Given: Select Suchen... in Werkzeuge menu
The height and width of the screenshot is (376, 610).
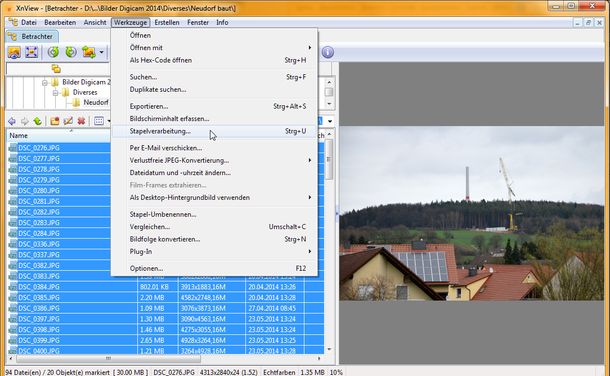Looking at the screenshot, I should click(214, 77).
